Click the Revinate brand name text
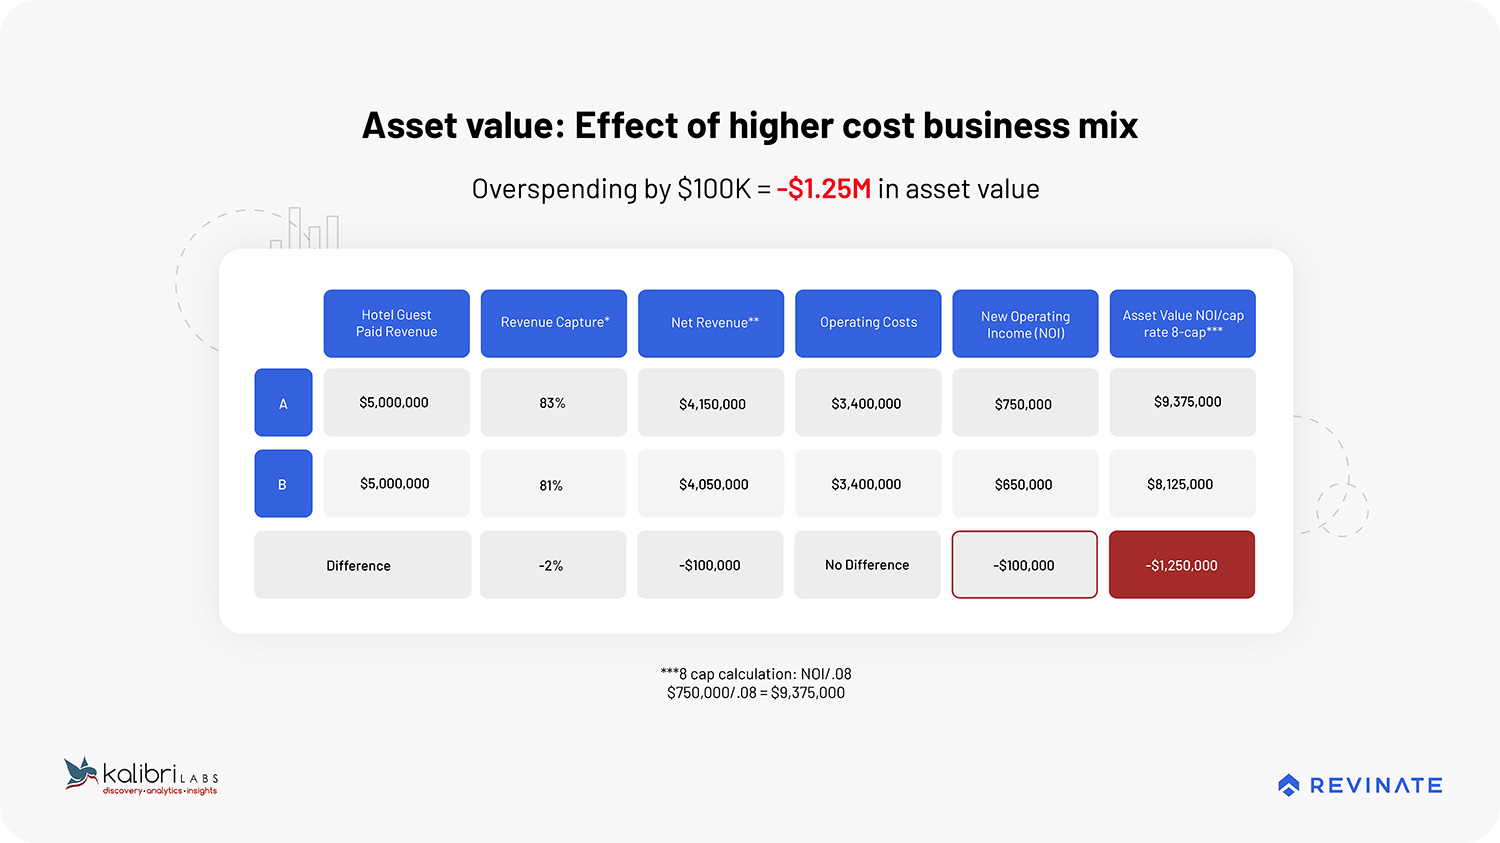1500x843 pixels. click(x=1376, y=786)
